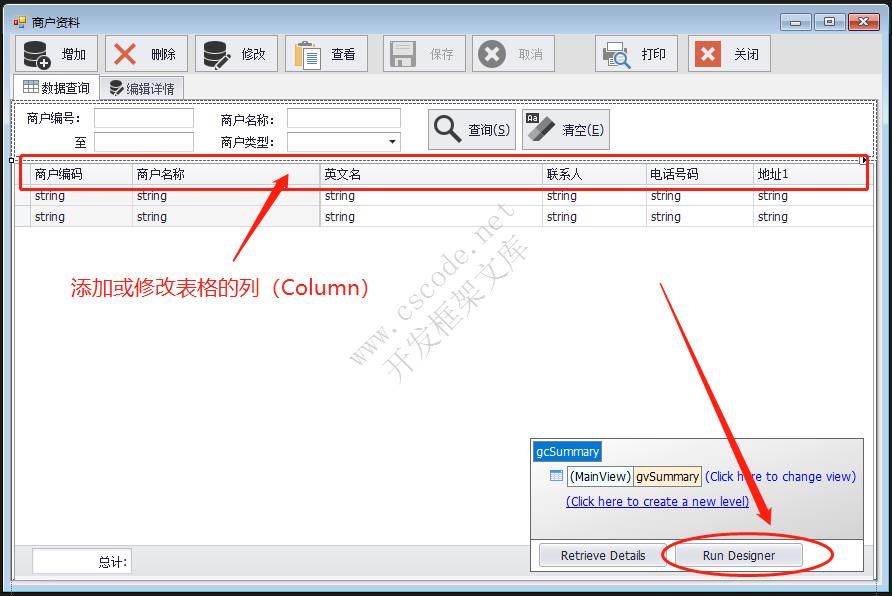Select the 修改 (Modify) toolbar icon

pos(233,54)
